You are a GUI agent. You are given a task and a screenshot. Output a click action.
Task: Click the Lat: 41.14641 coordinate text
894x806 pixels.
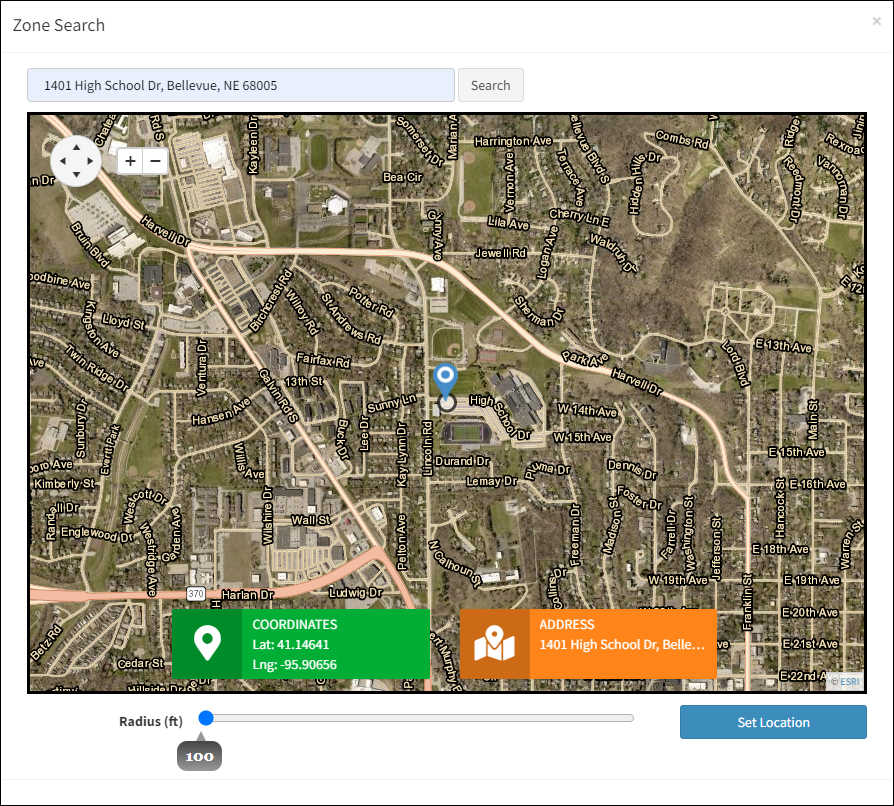coord(291,645)
